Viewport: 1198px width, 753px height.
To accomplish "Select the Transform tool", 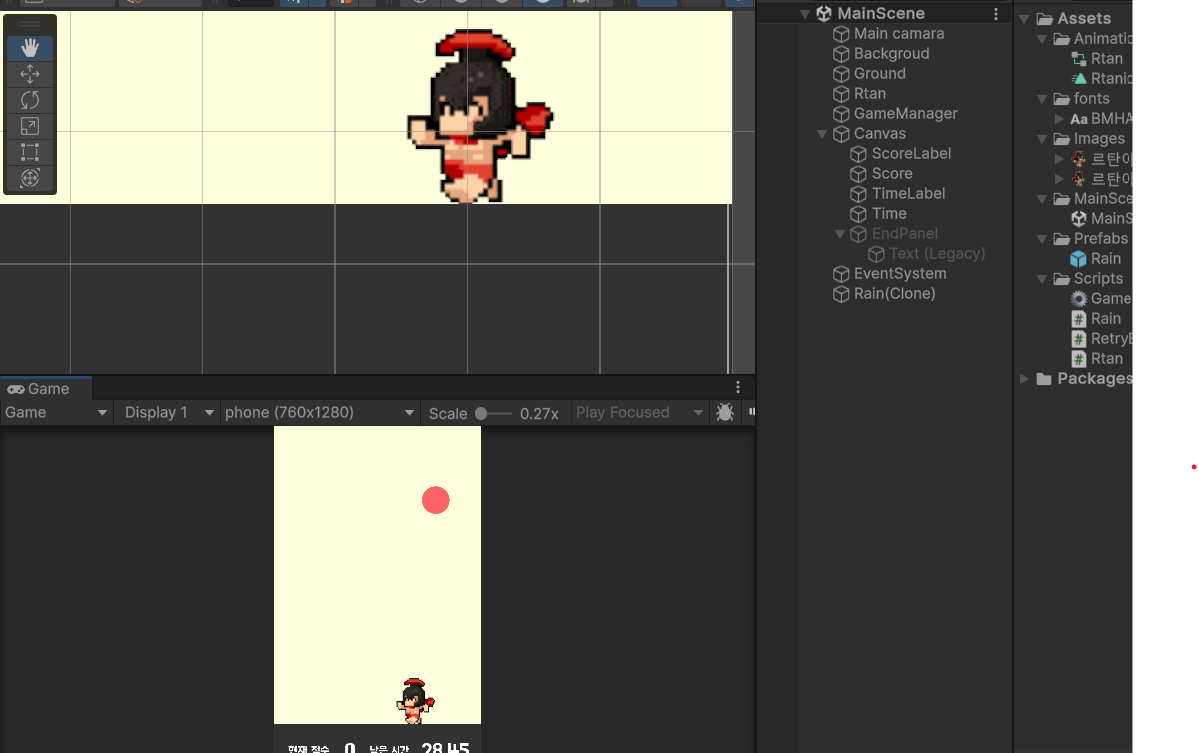I will 30,178.
